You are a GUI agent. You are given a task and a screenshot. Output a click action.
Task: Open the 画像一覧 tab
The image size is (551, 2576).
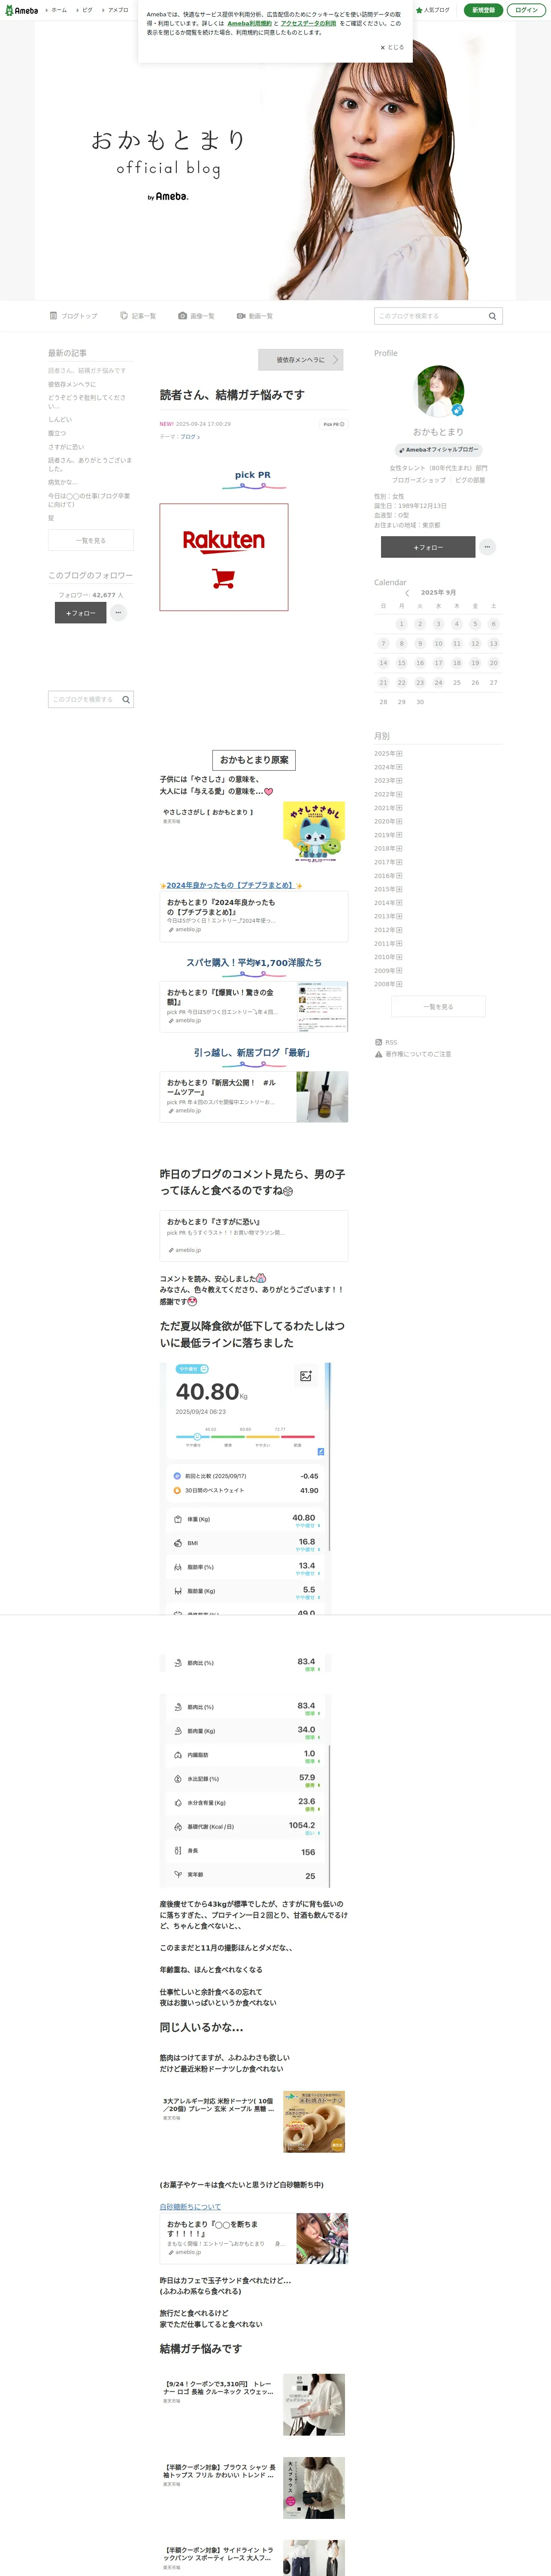pos(196,316)
